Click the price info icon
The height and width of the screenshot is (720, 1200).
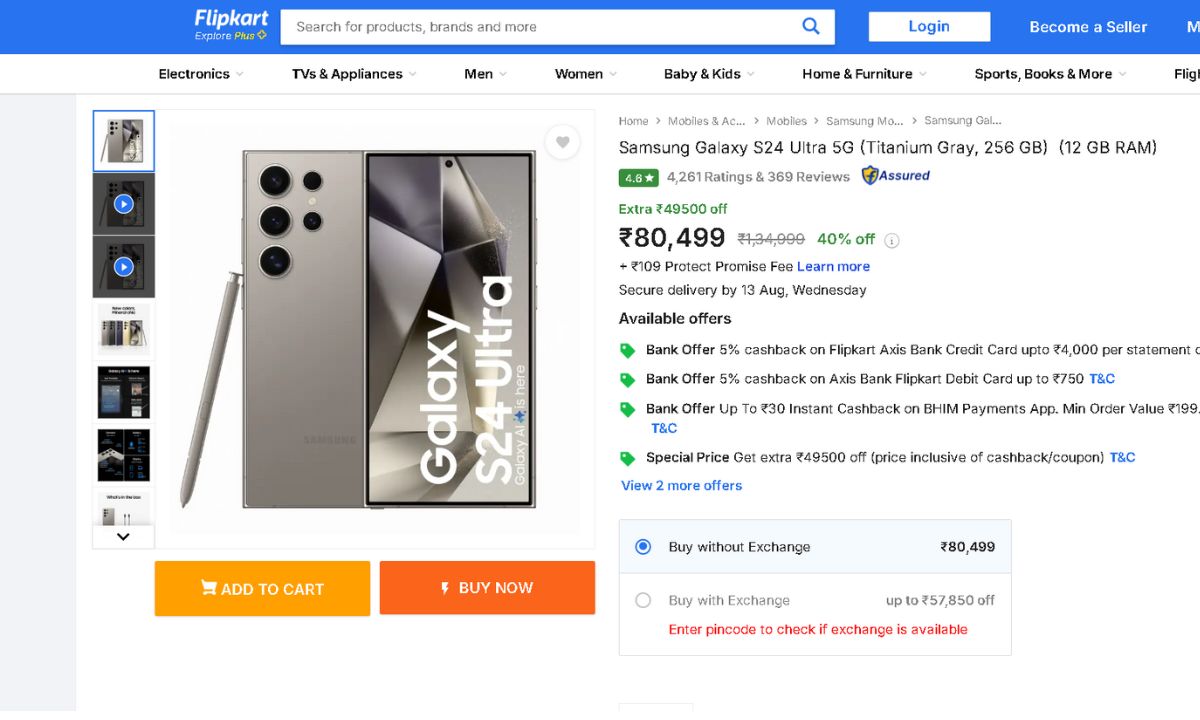(x=892, y=240)
